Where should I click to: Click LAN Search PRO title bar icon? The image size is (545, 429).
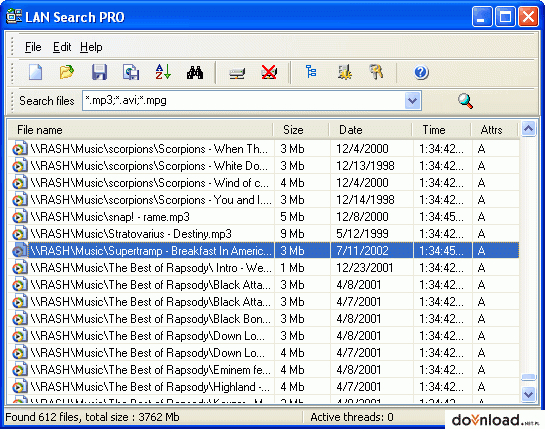14,16
